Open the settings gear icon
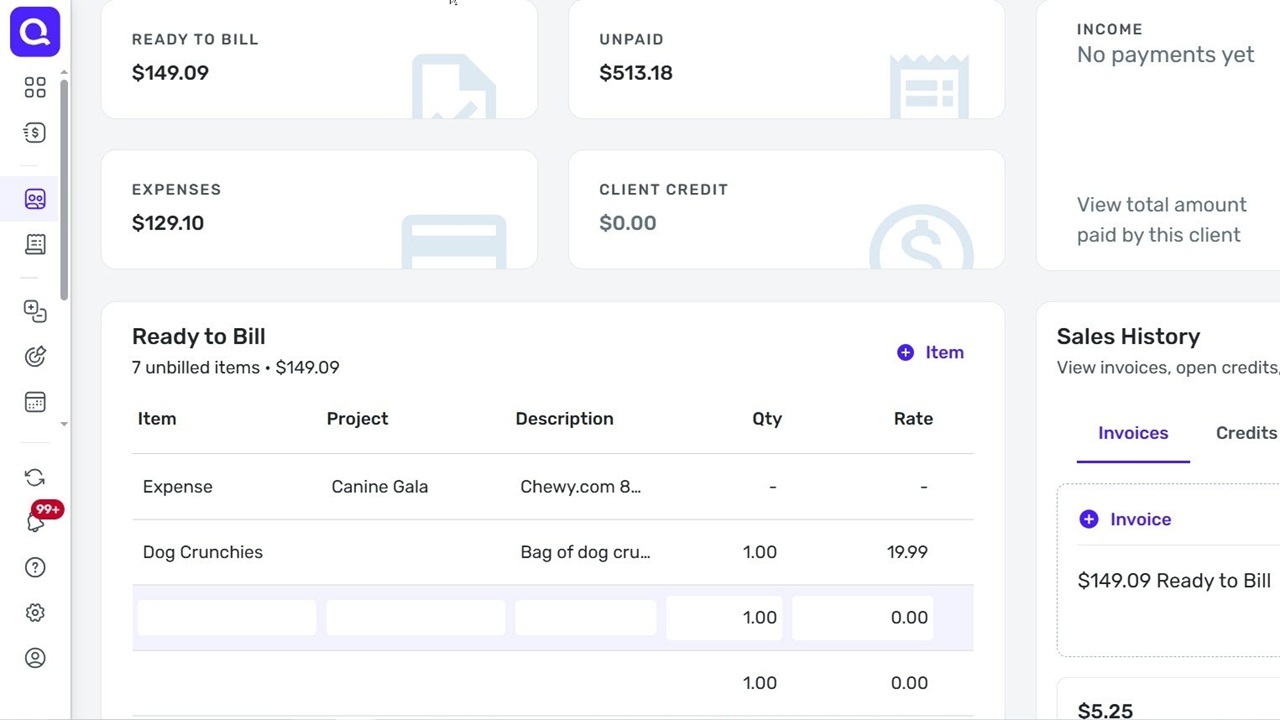Viewport: 1280px width, 720px height. [x=35, y=612]
